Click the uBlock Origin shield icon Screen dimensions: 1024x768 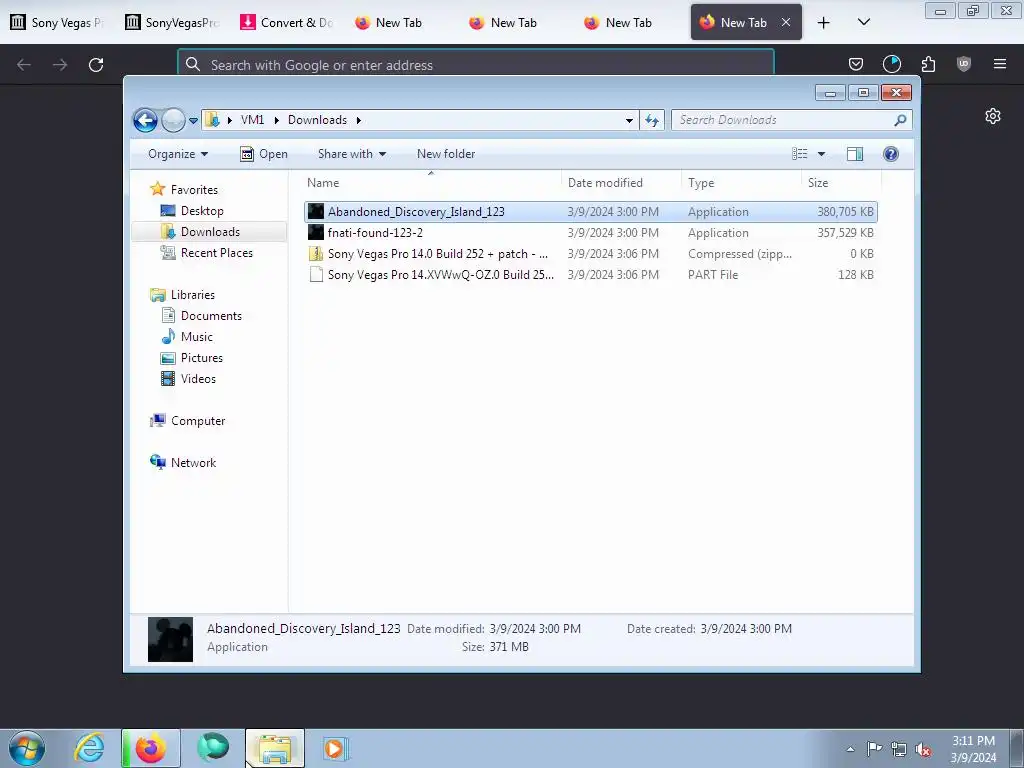click(964, 64)
